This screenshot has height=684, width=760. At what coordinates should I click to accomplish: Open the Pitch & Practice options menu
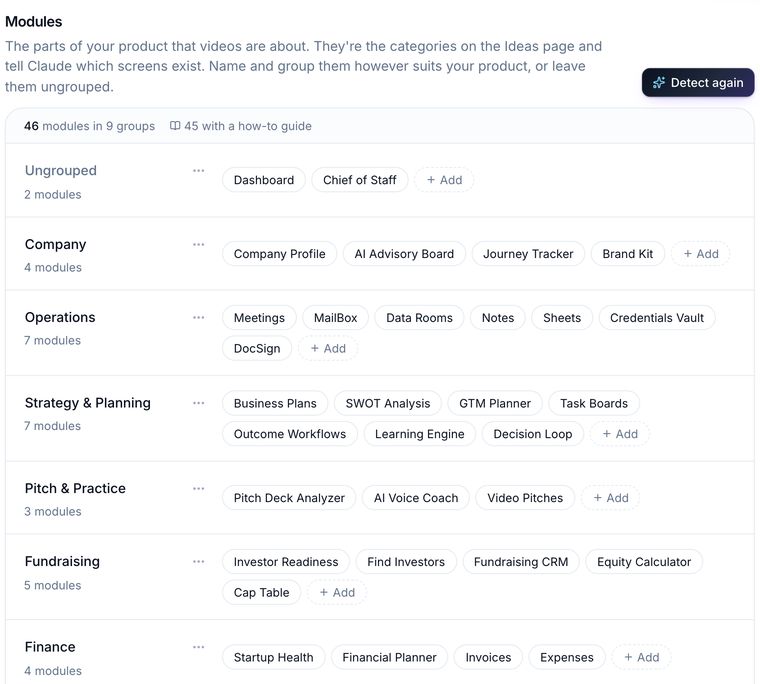pyautogui.click(x=198, y=488)
